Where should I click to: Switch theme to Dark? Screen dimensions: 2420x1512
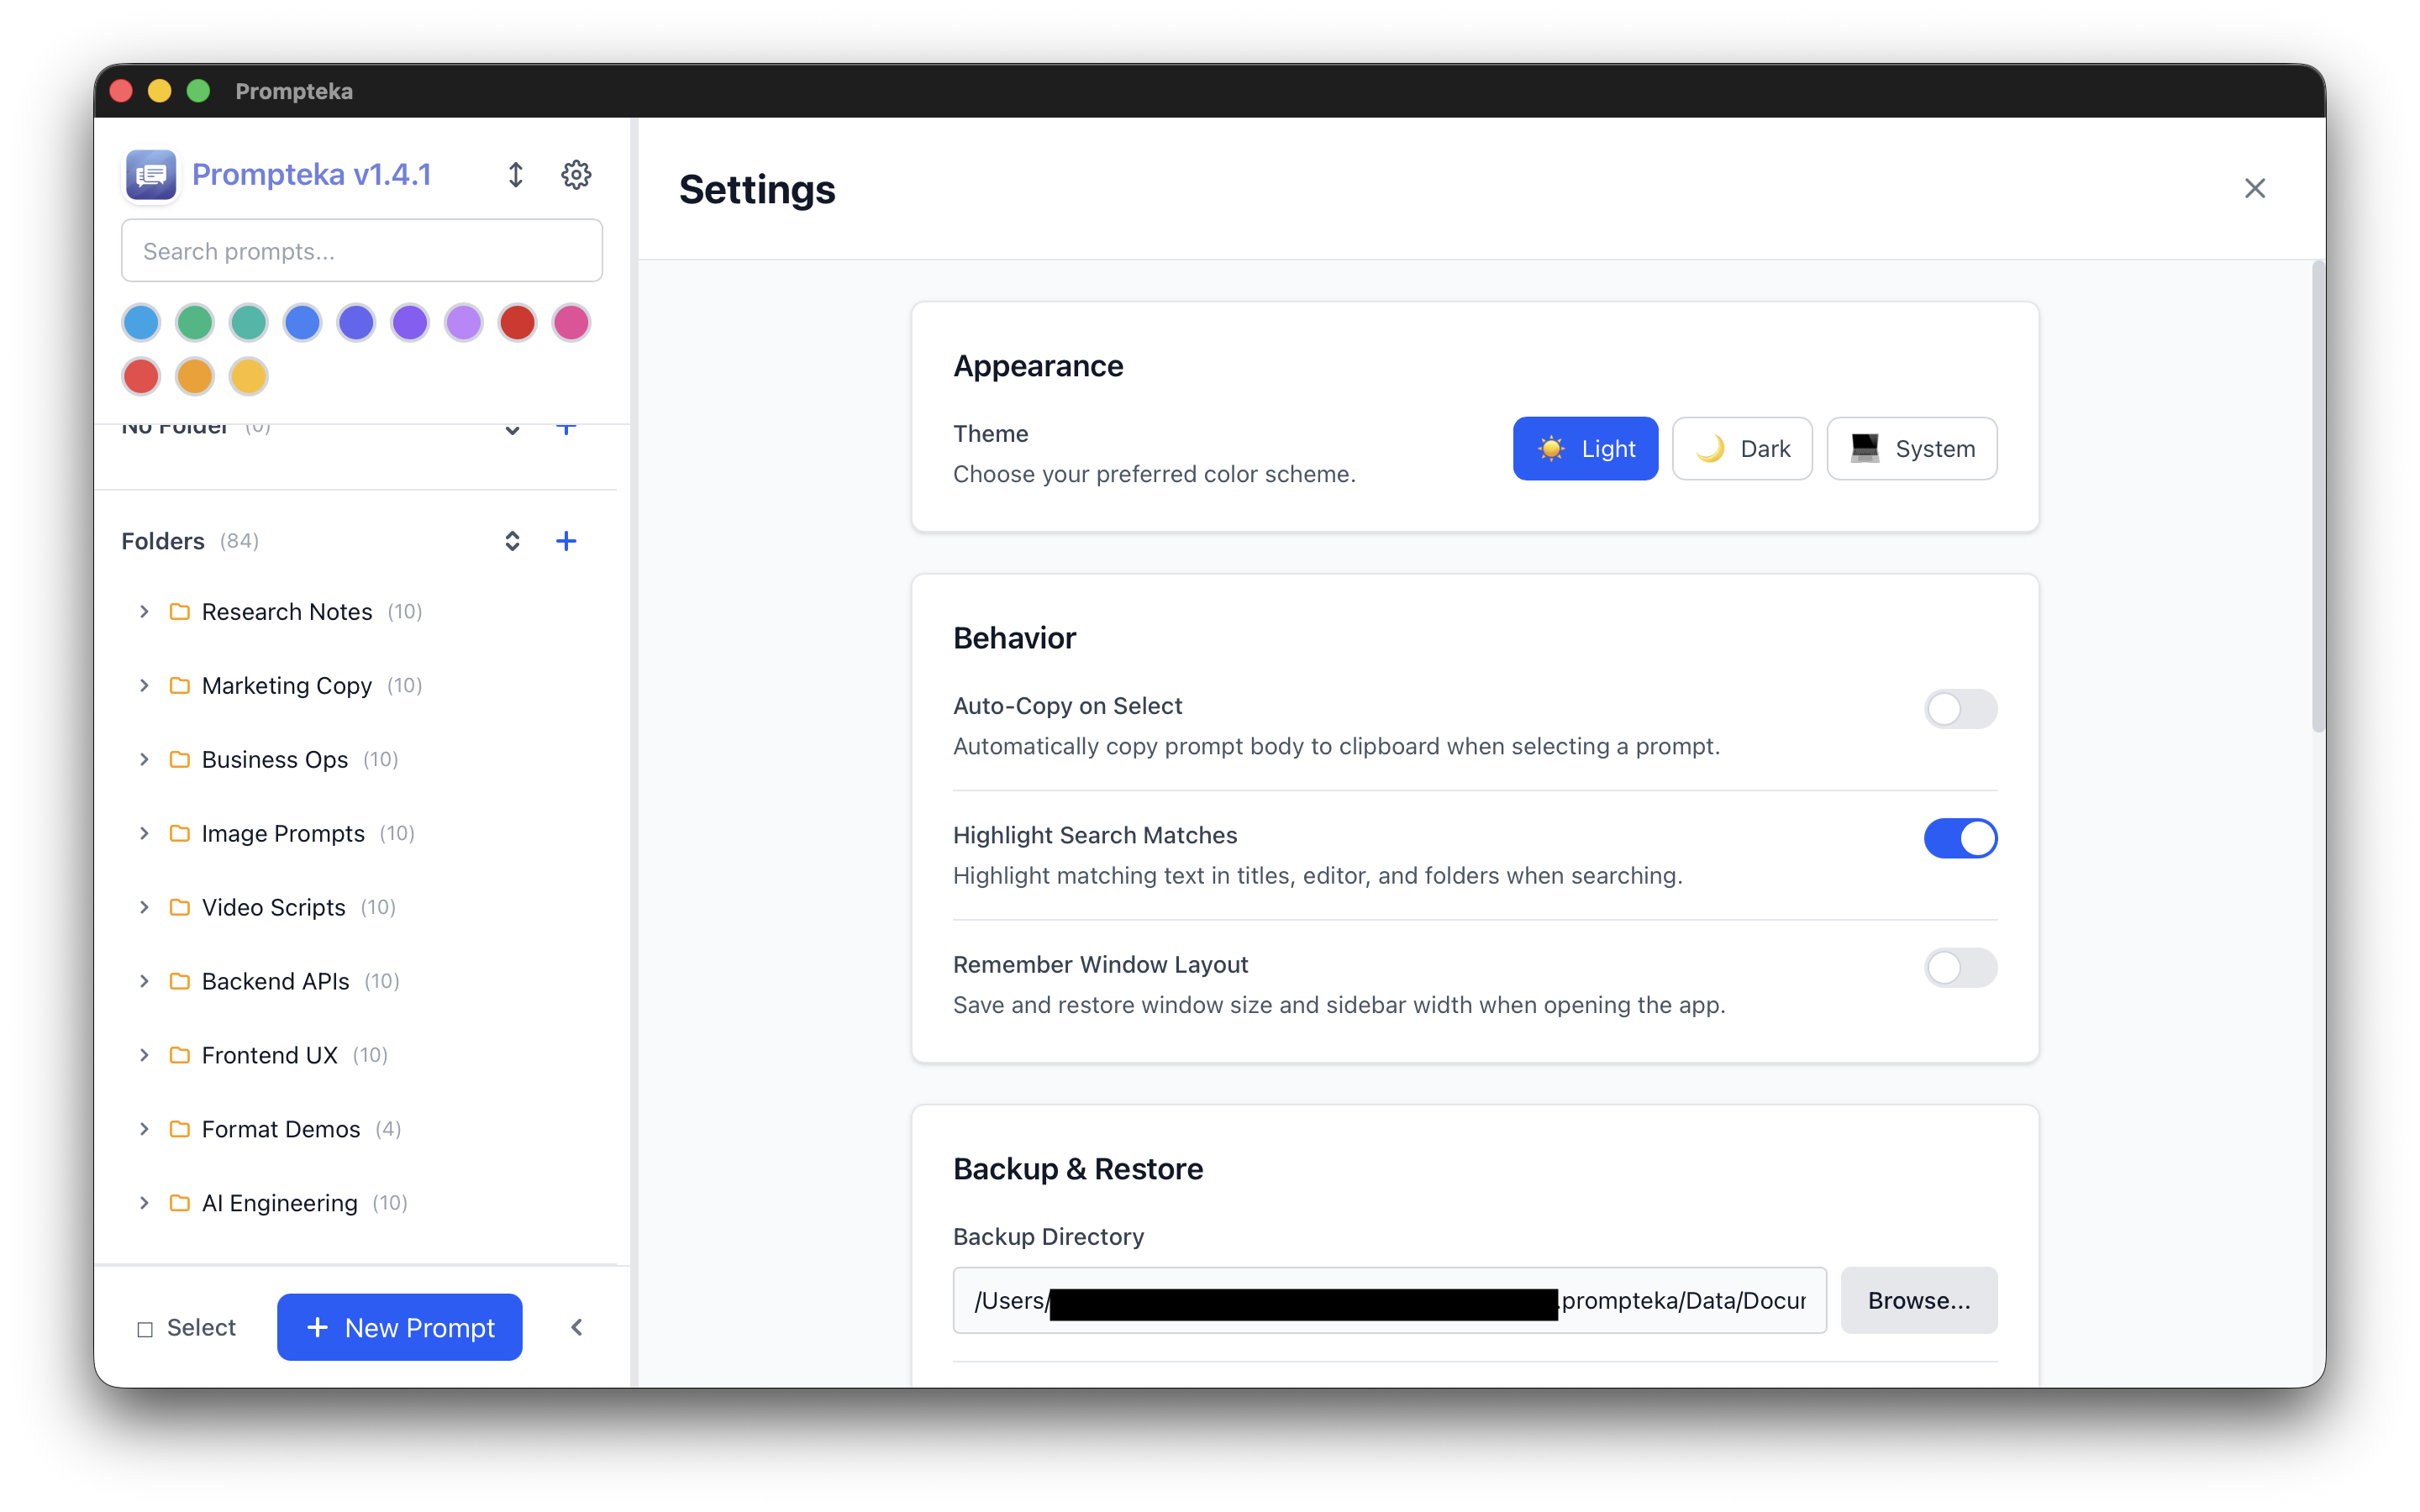[1741, 448]
